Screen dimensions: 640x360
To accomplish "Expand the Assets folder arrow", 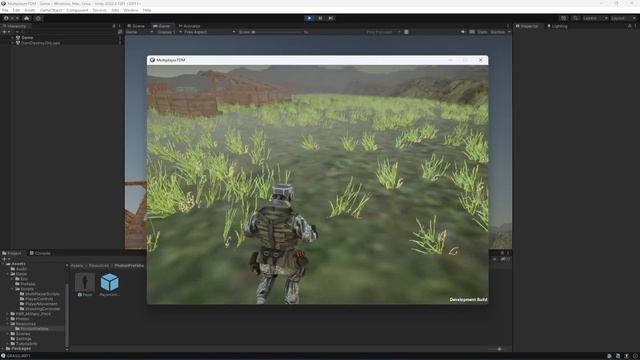I will (x=3, y=264).
